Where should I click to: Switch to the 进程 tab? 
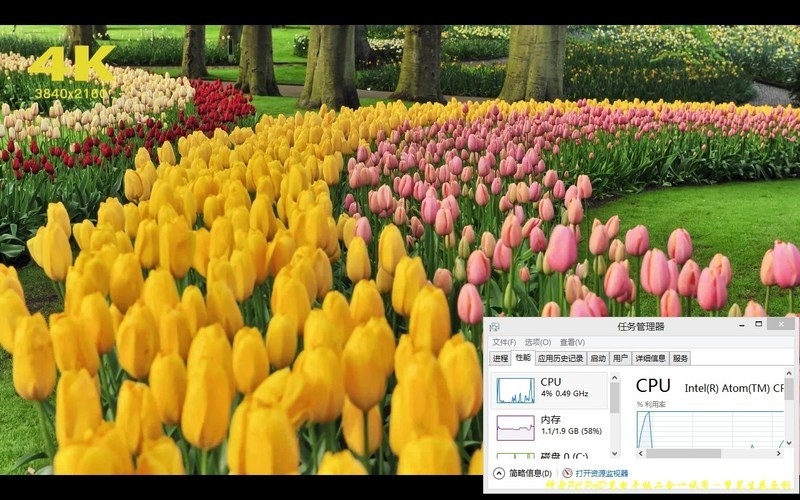click(x=500, y=358)
